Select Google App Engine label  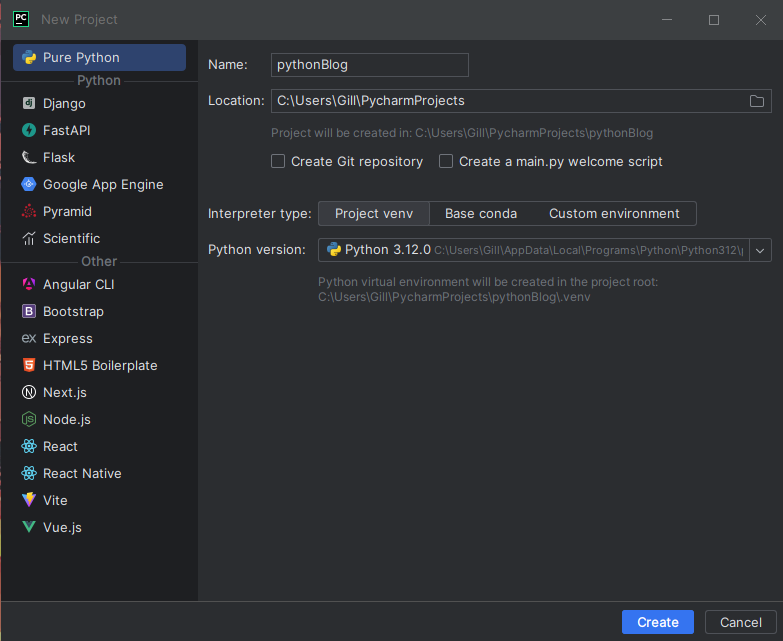pyautogui.click(x=103, y=184)
